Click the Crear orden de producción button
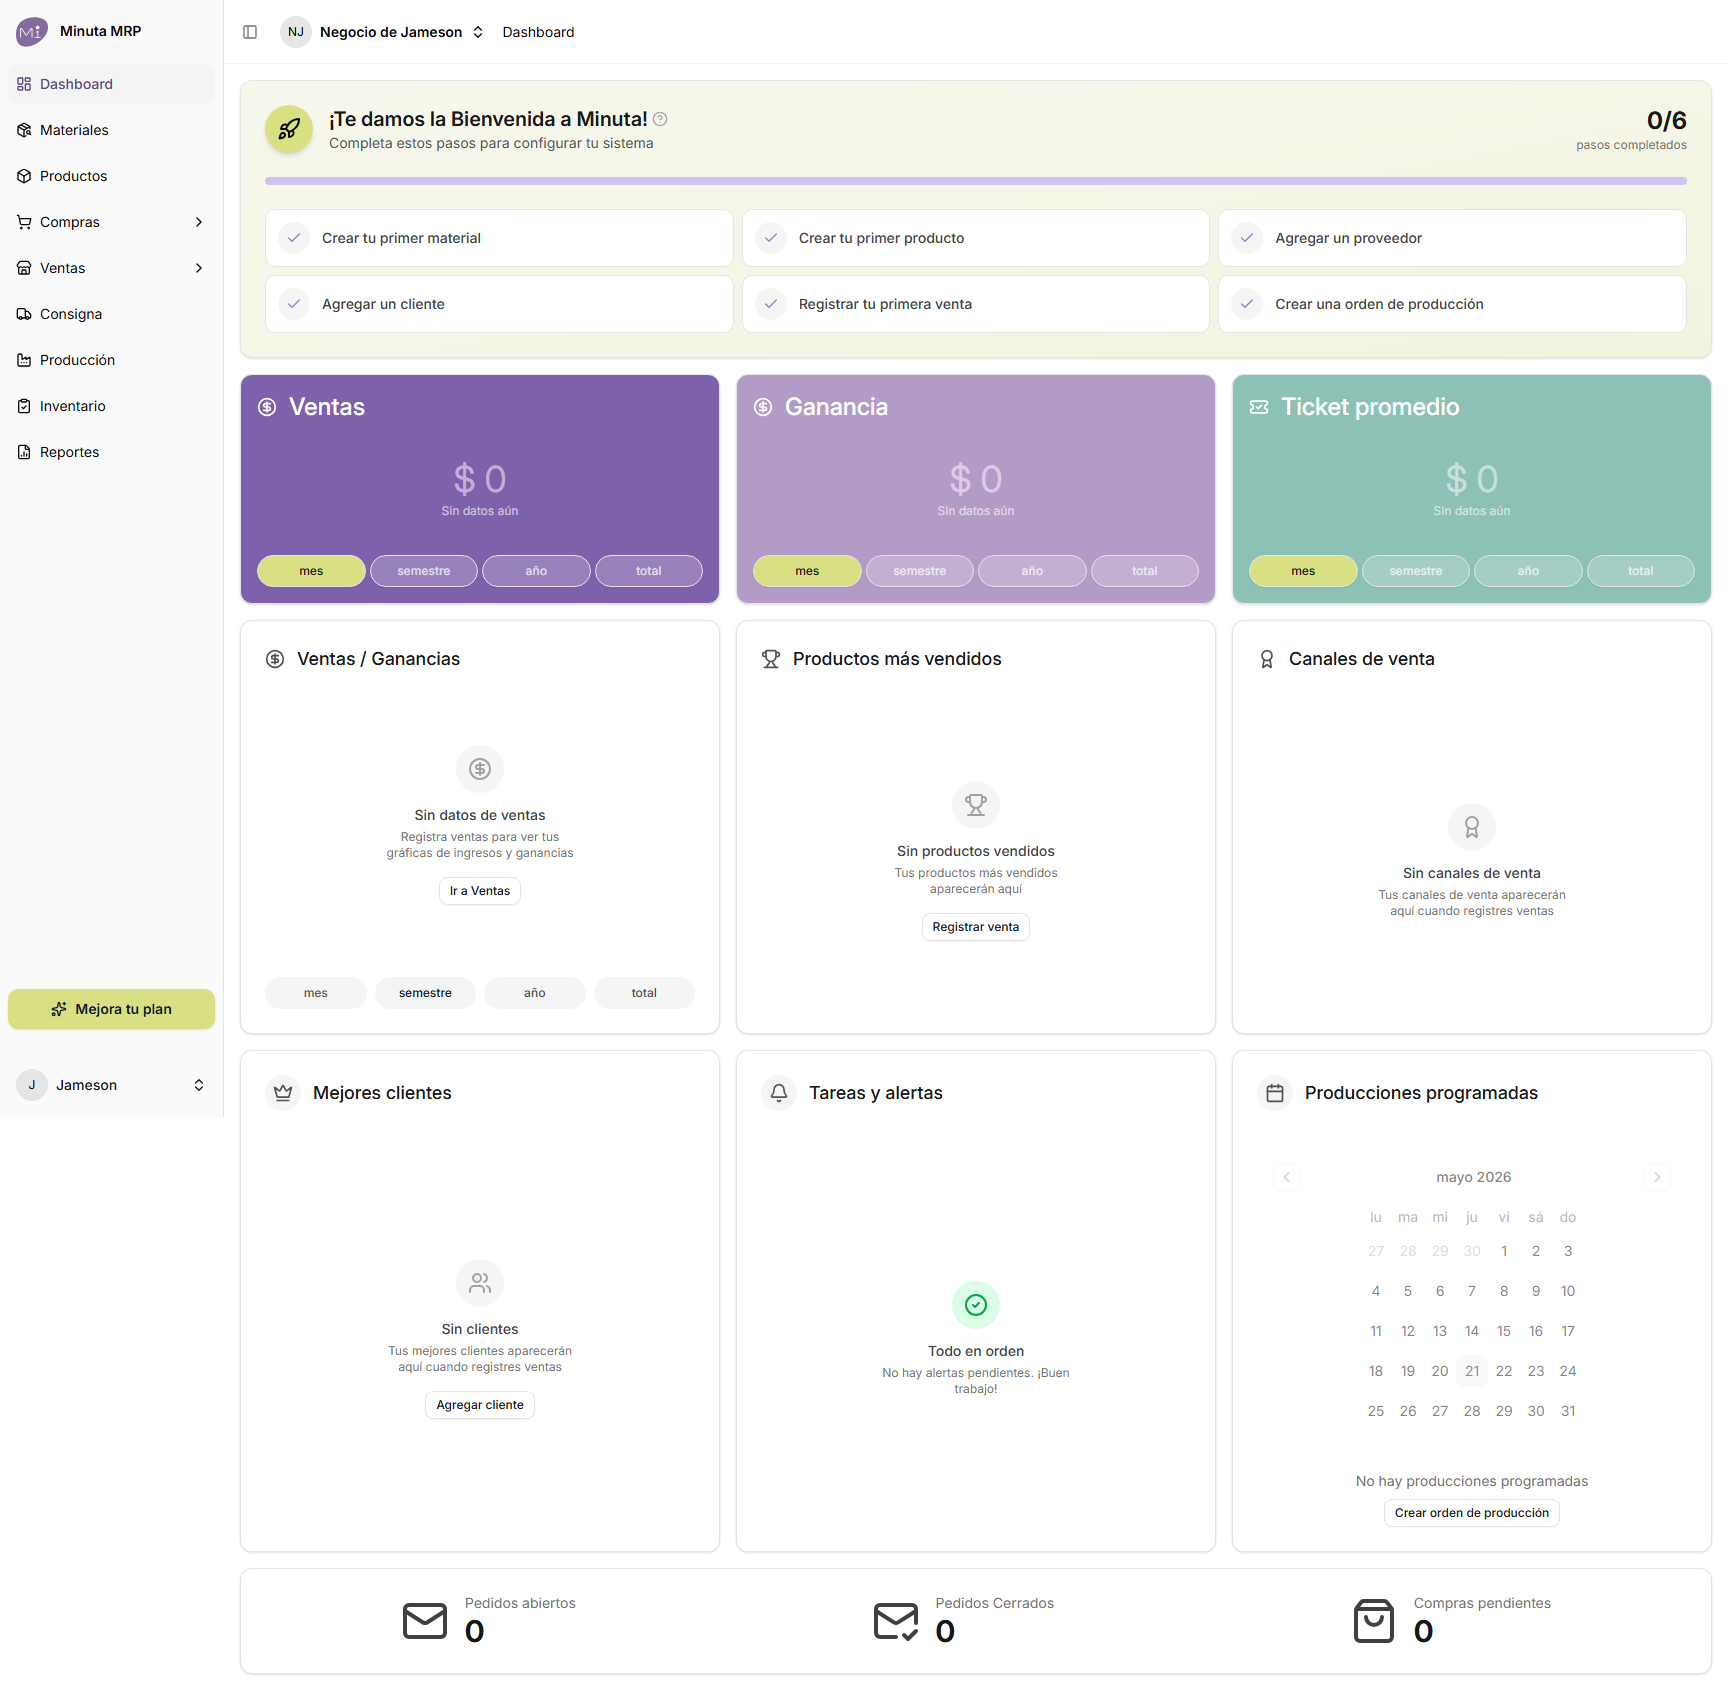This screenshot has width=1728, height=1690. [1472, 1513]
